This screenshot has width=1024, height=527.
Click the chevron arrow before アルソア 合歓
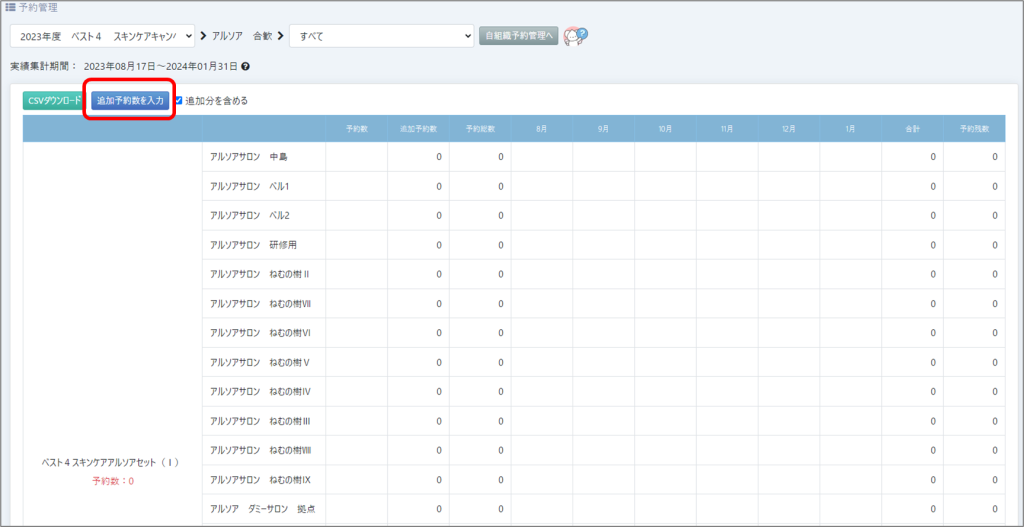pos(204,36)
